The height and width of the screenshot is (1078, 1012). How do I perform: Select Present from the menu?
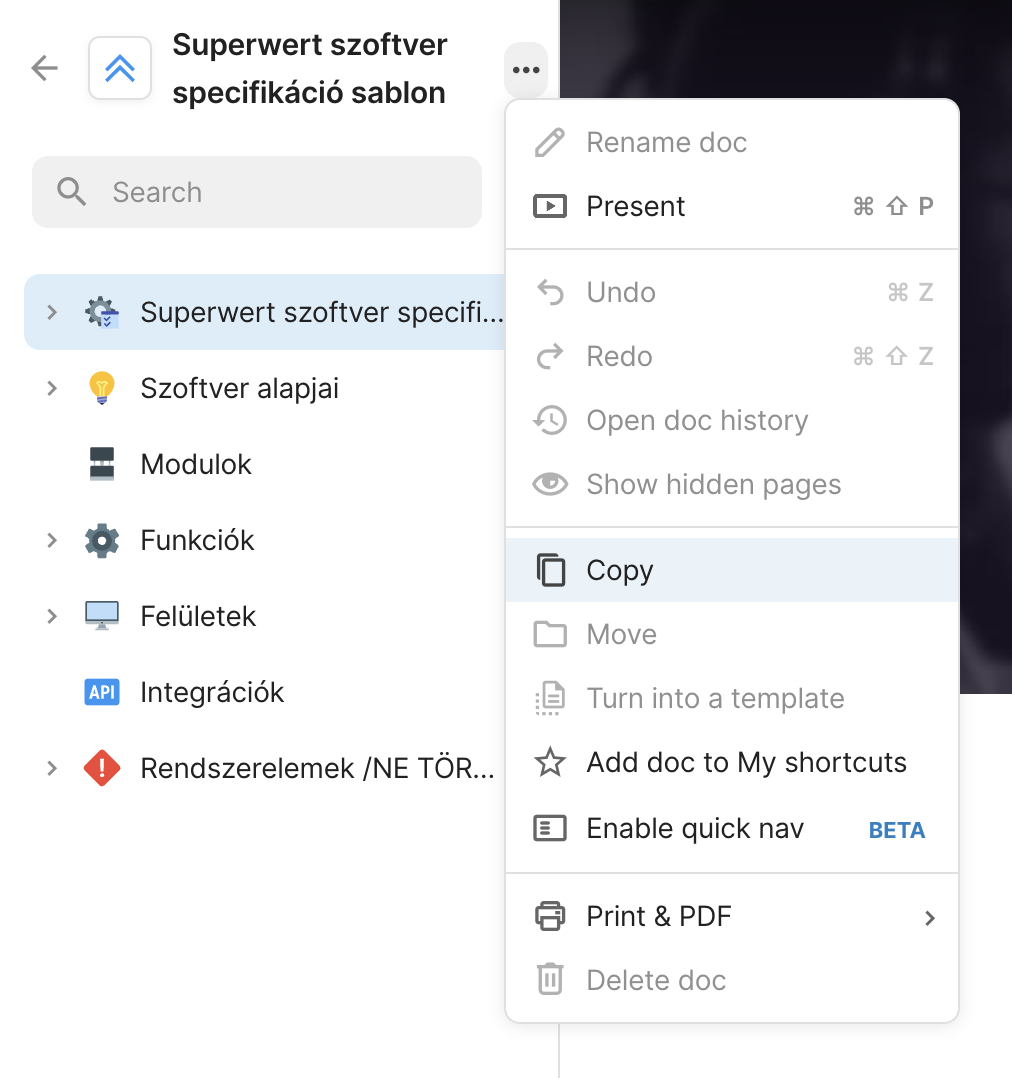coord(636,206)
